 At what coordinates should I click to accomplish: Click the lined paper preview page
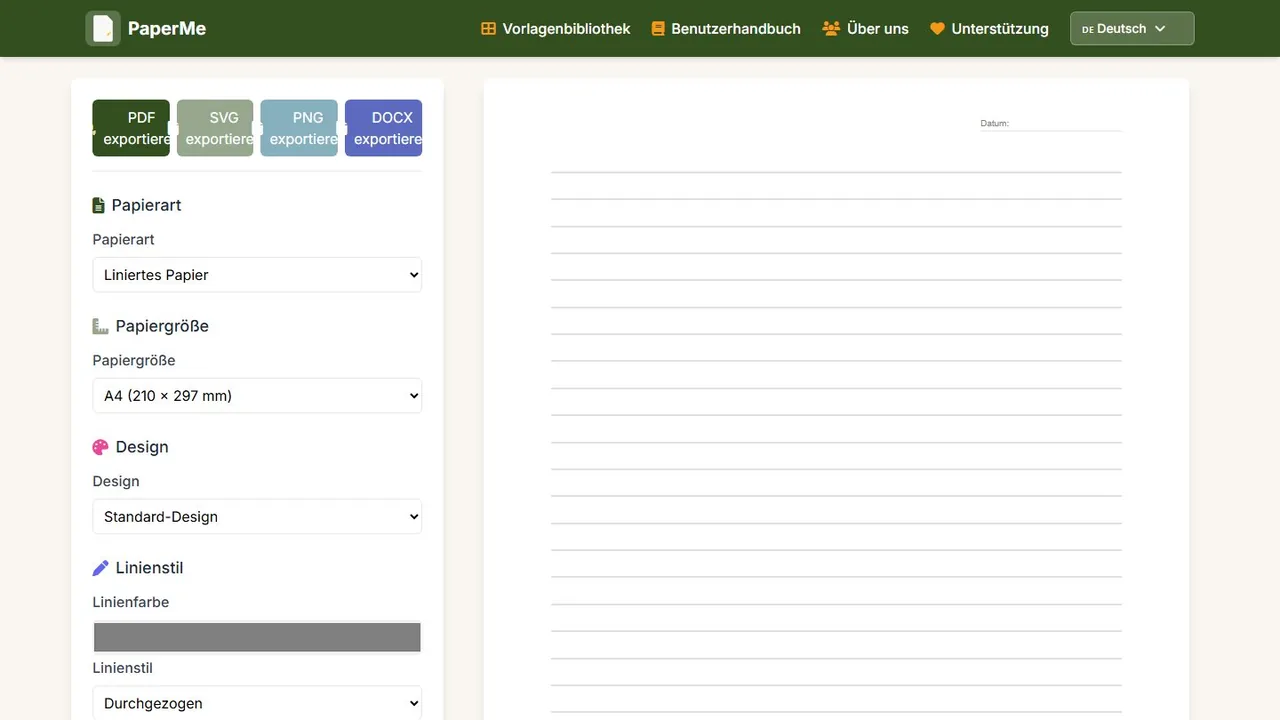tap(836, 400)
